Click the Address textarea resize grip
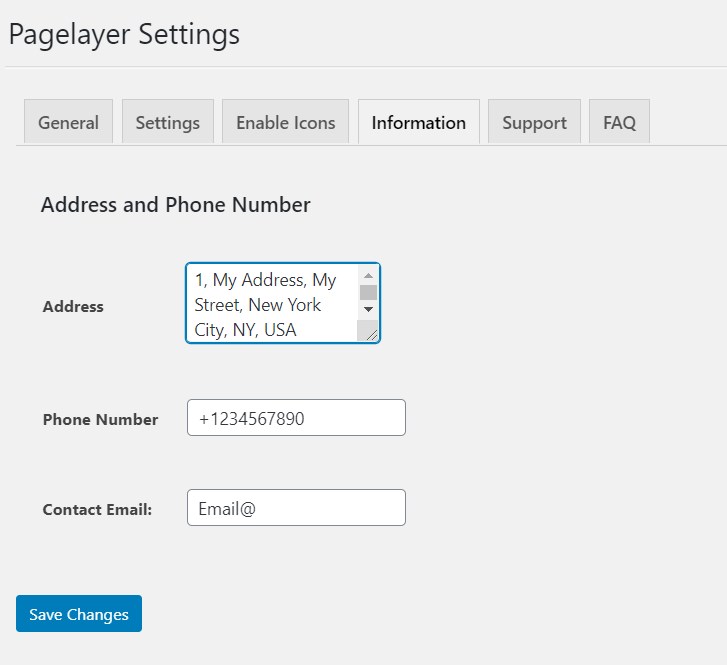The image size is (727, 665). [370, 334]
